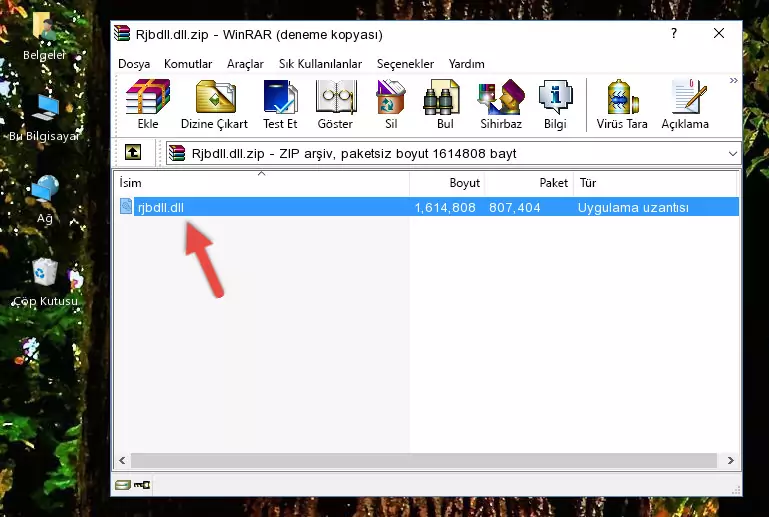
Task: Click the Uygulama uzantısı type cell
Action: click(633, 207)
